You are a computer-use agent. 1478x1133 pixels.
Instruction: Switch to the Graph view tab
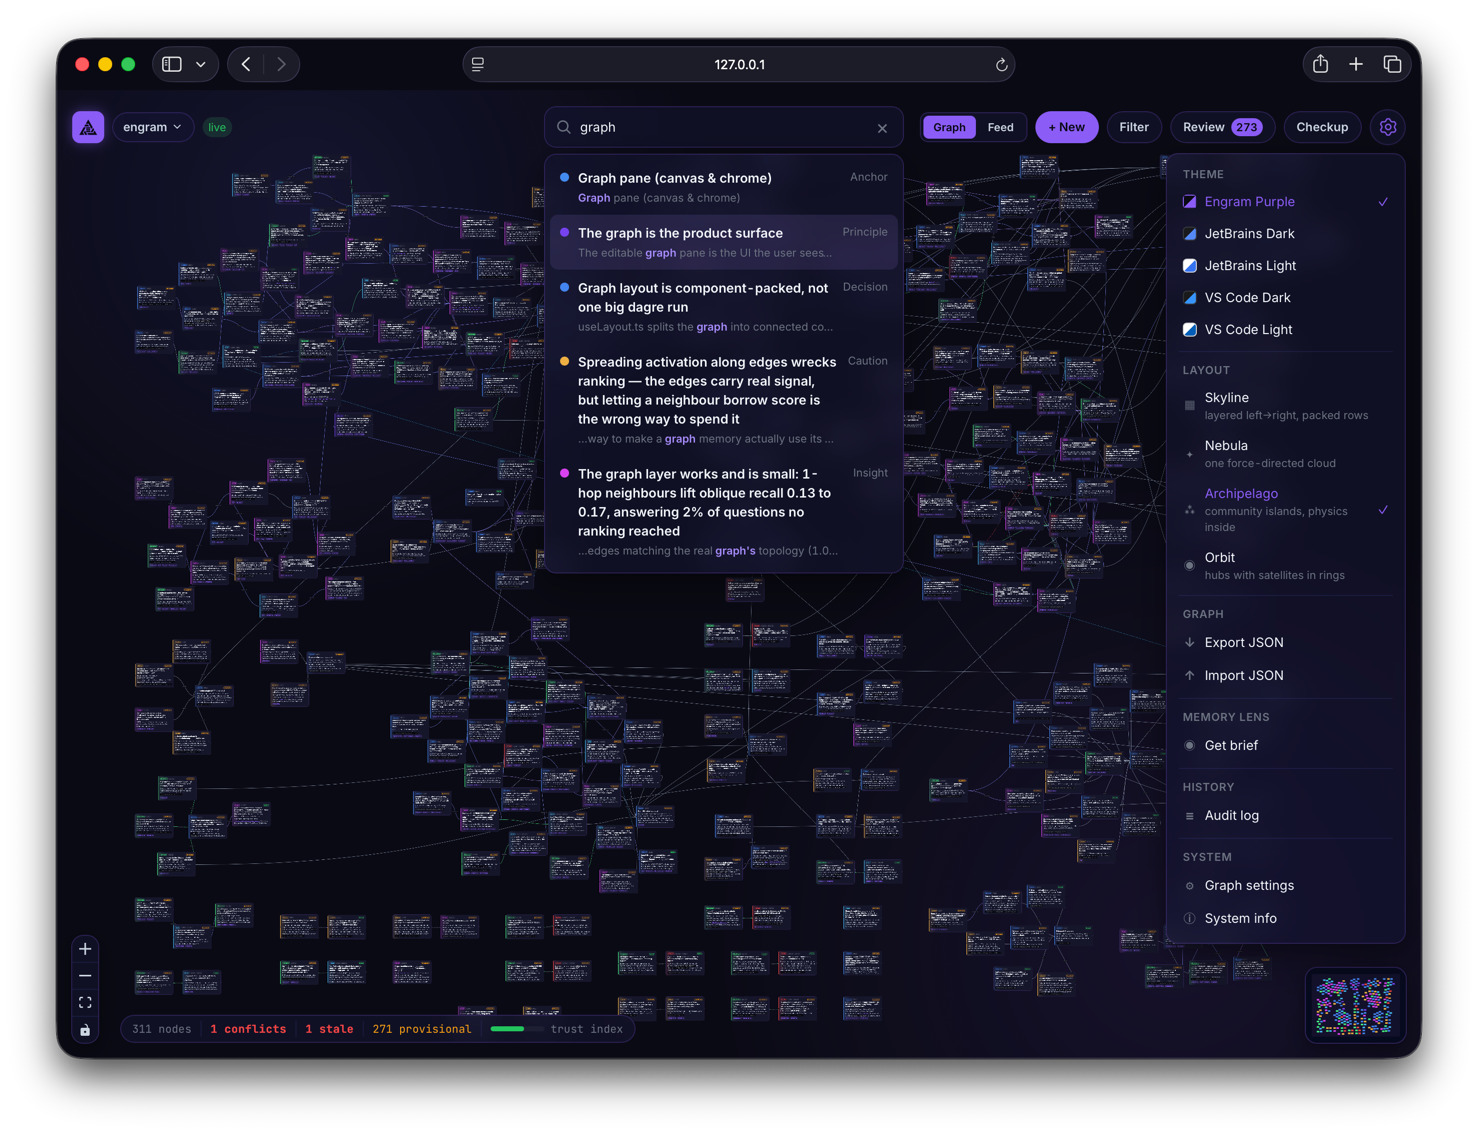[949, 127]
